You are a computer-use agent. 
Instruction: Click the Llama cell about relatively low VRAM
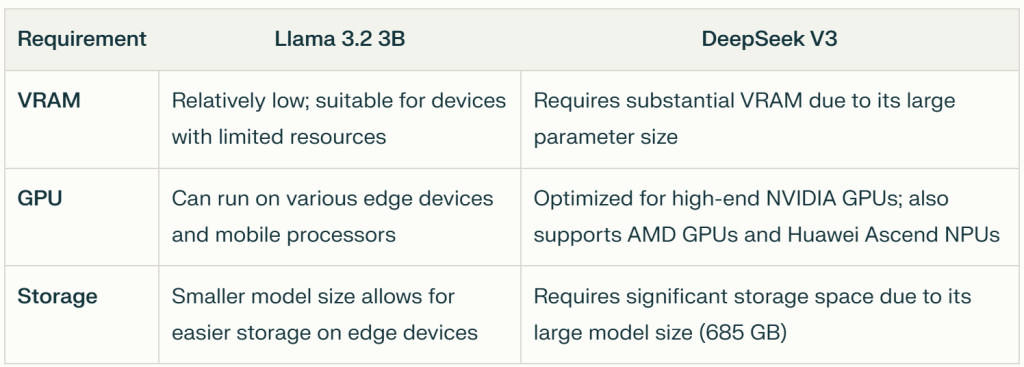[340, 119]
